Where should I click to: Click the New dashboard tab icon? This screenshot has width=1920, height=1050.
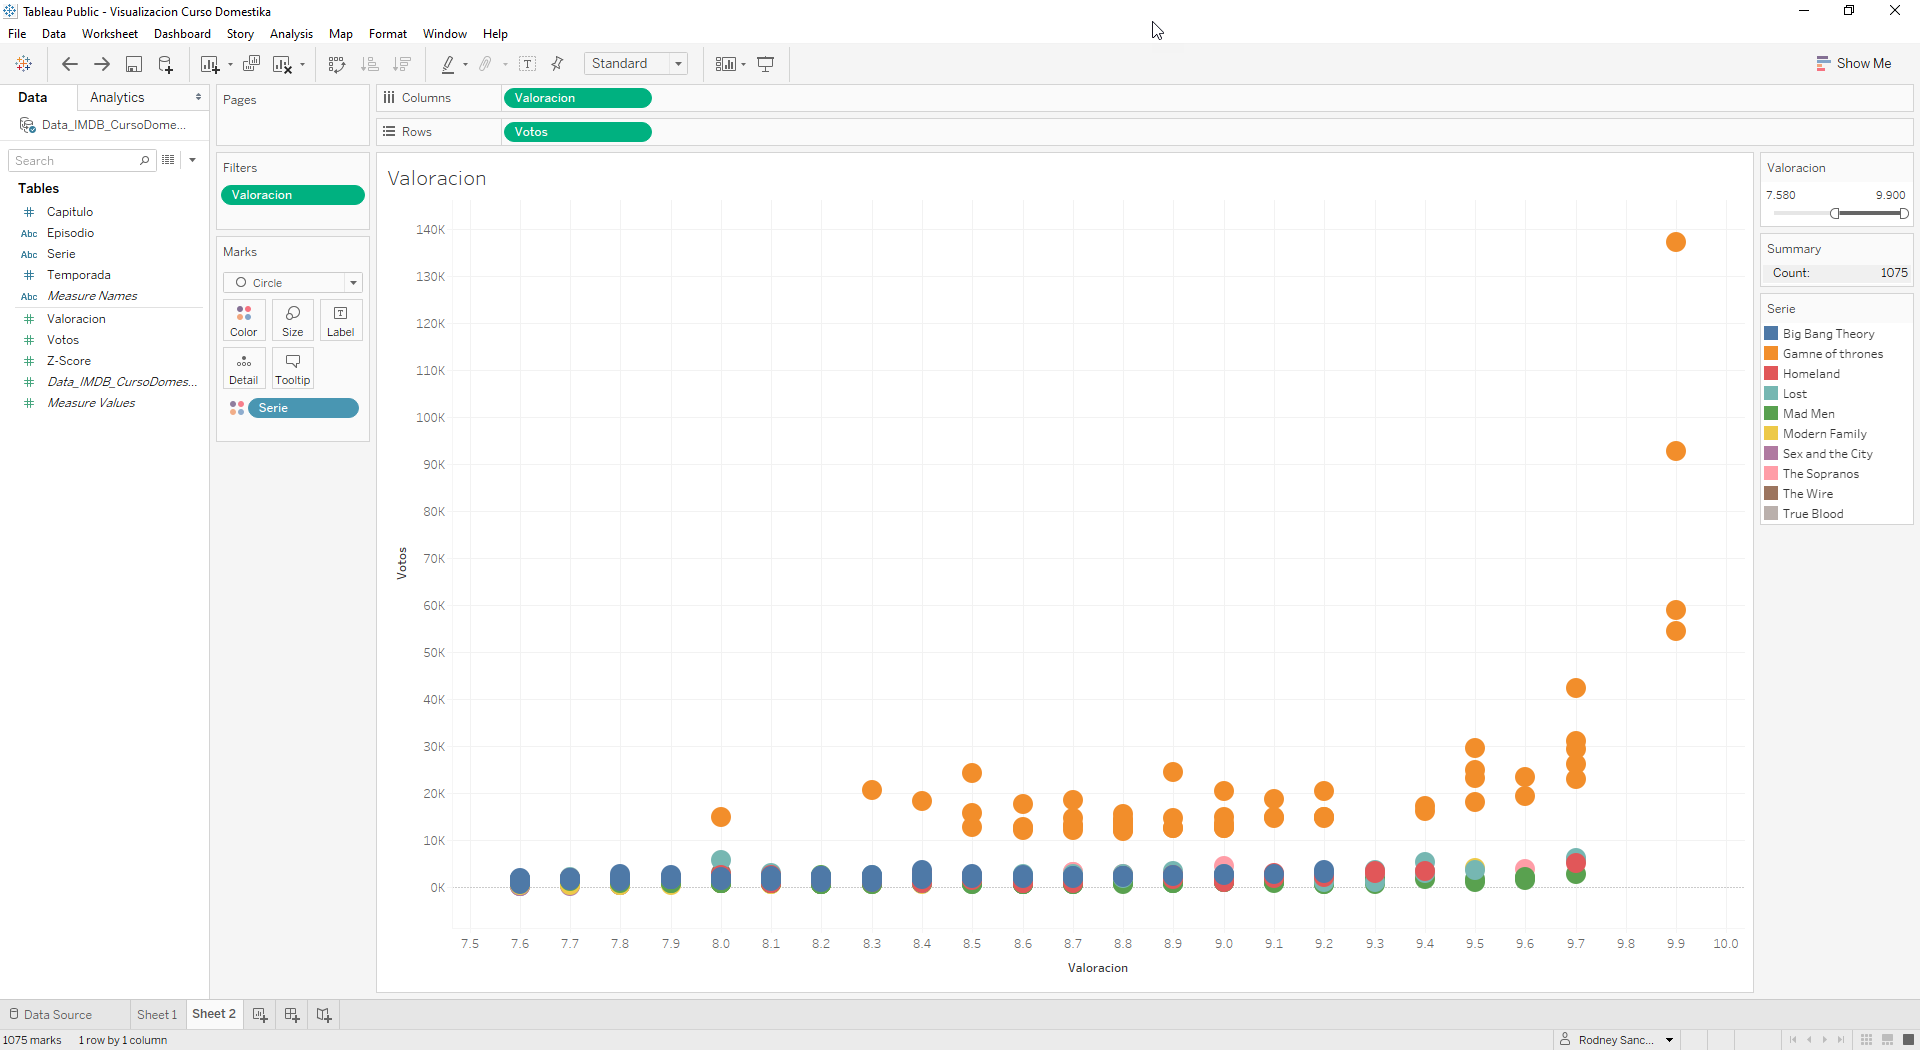pos(292,1015)
